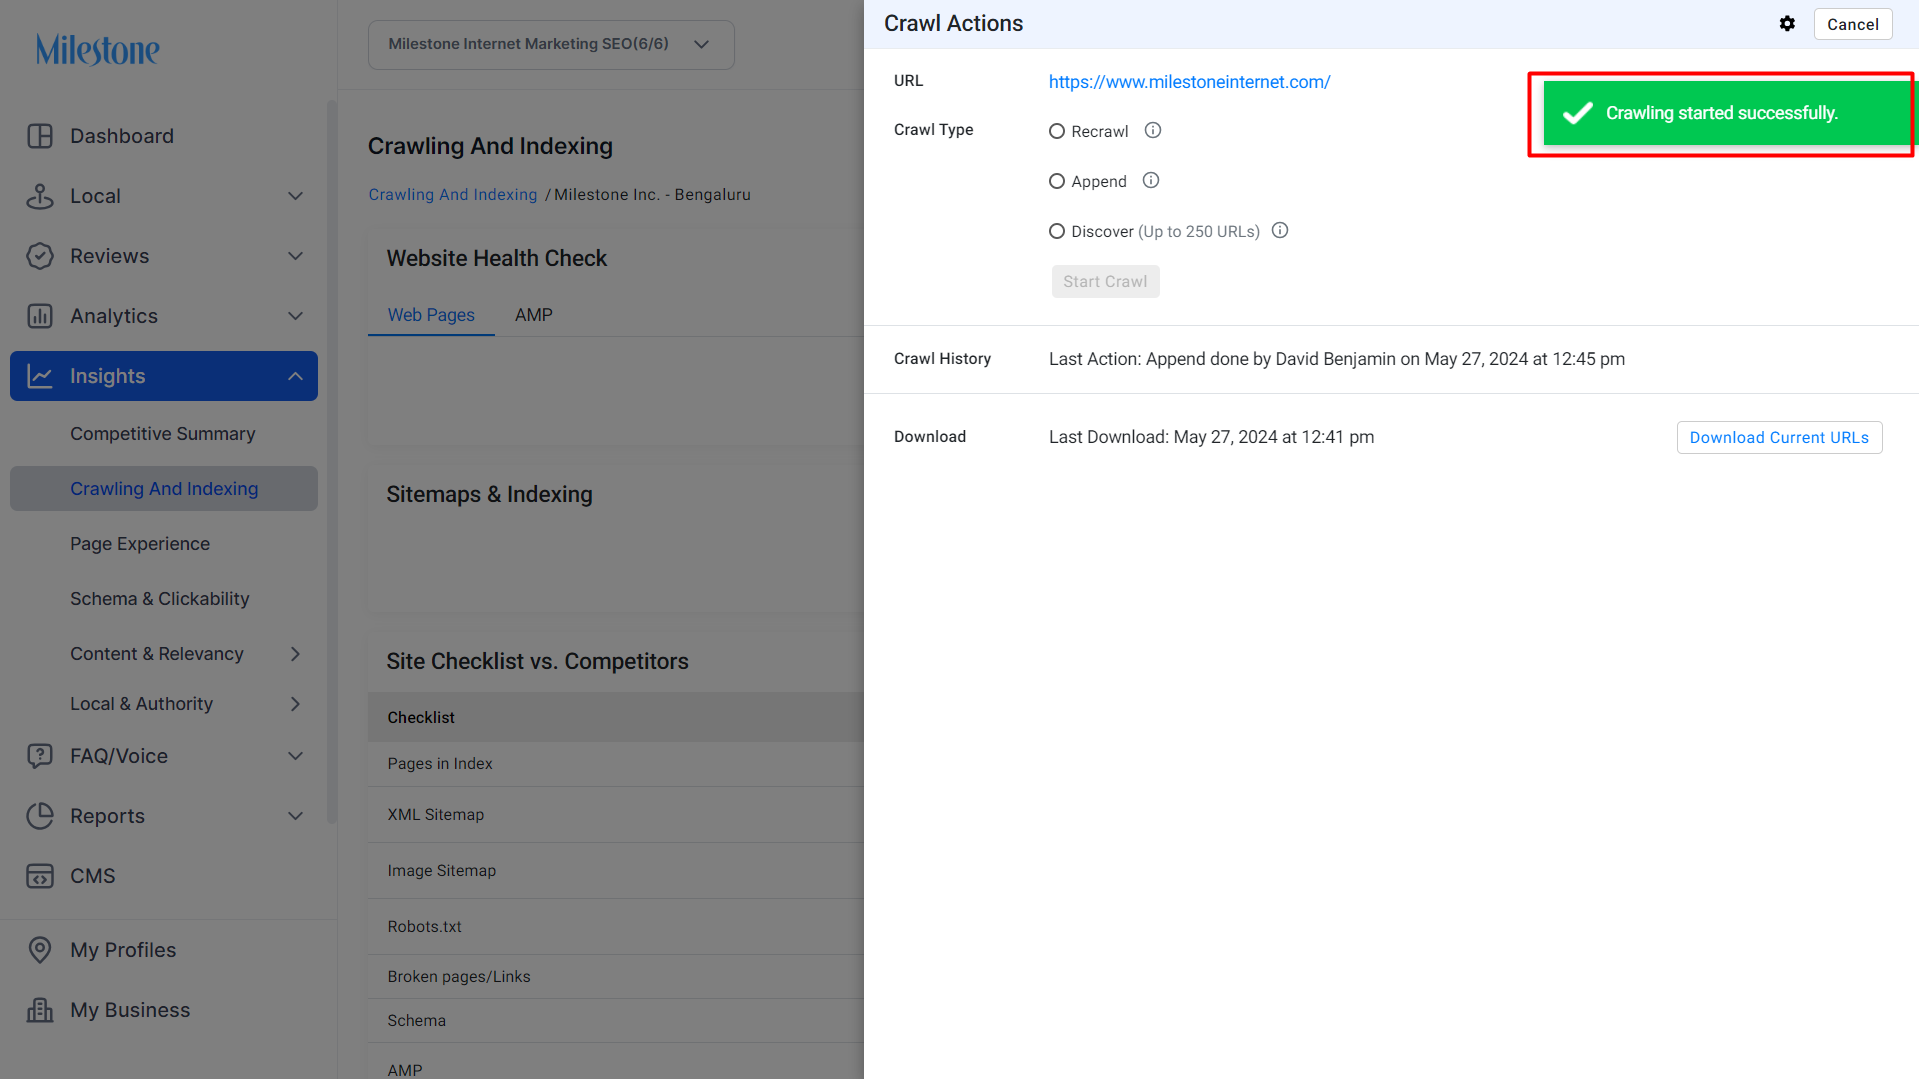Click the Last Download timestamp text
The width and height of the screenshot is (1919, 1079).
[1211, 437]
